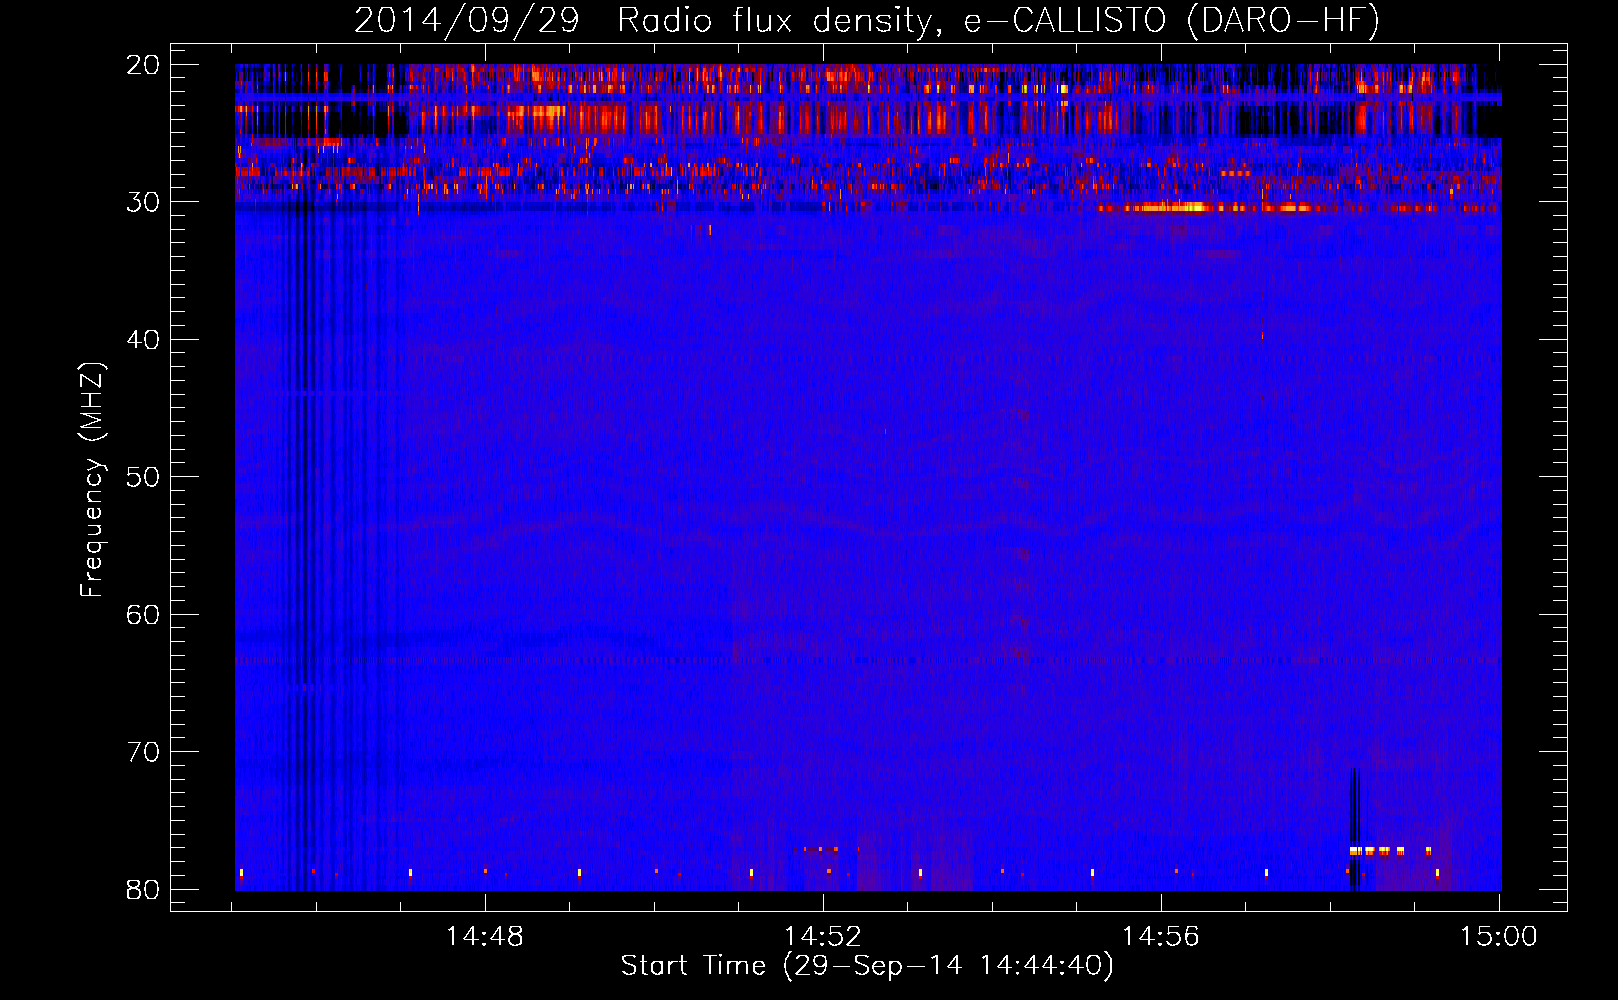Click the 40 MHz frequency tick label

click(x=144, y=340)
